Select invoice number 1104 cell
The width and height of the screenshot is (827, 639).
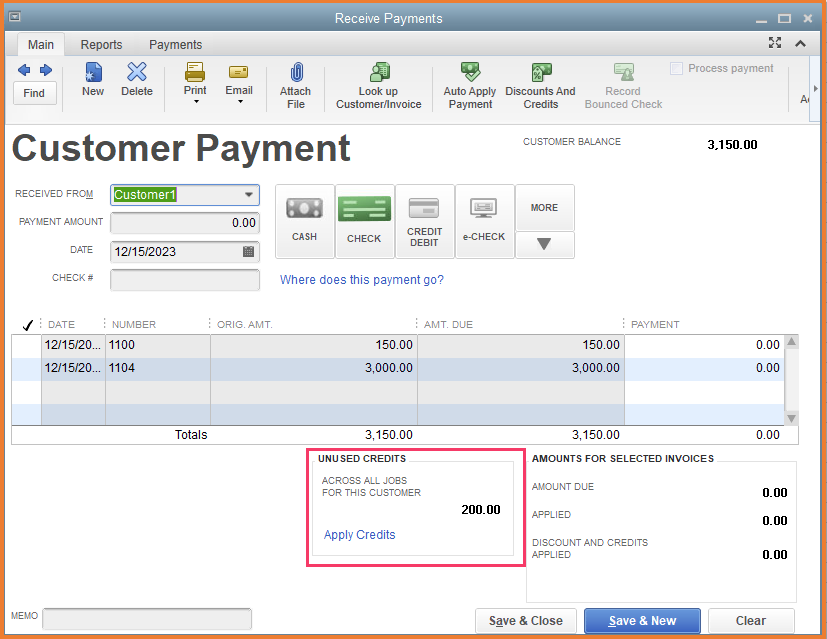(158, 368)
